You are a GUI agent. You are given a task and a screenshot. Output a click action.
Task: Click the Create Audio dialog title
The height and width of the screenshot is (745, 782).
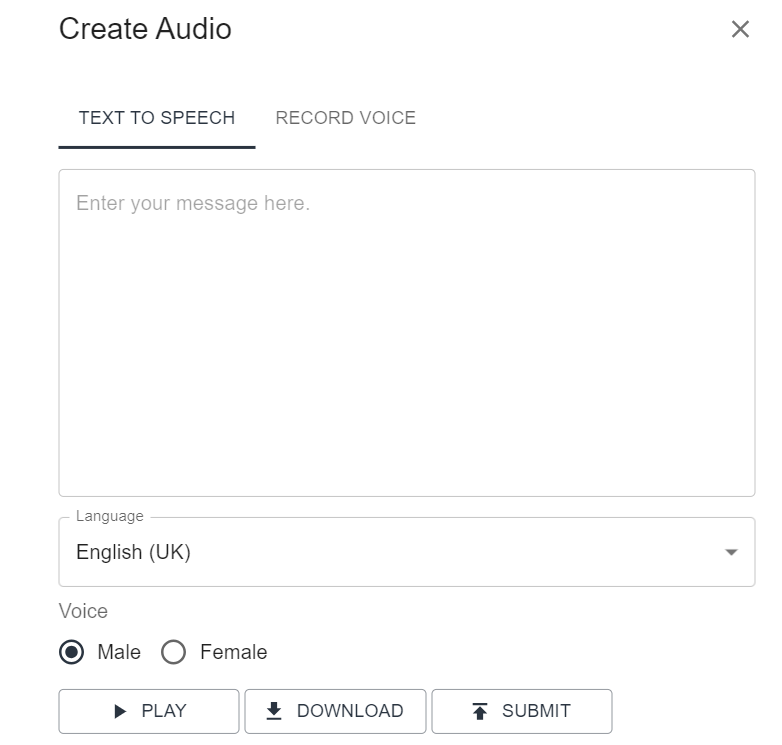click(x=145, y=29)
